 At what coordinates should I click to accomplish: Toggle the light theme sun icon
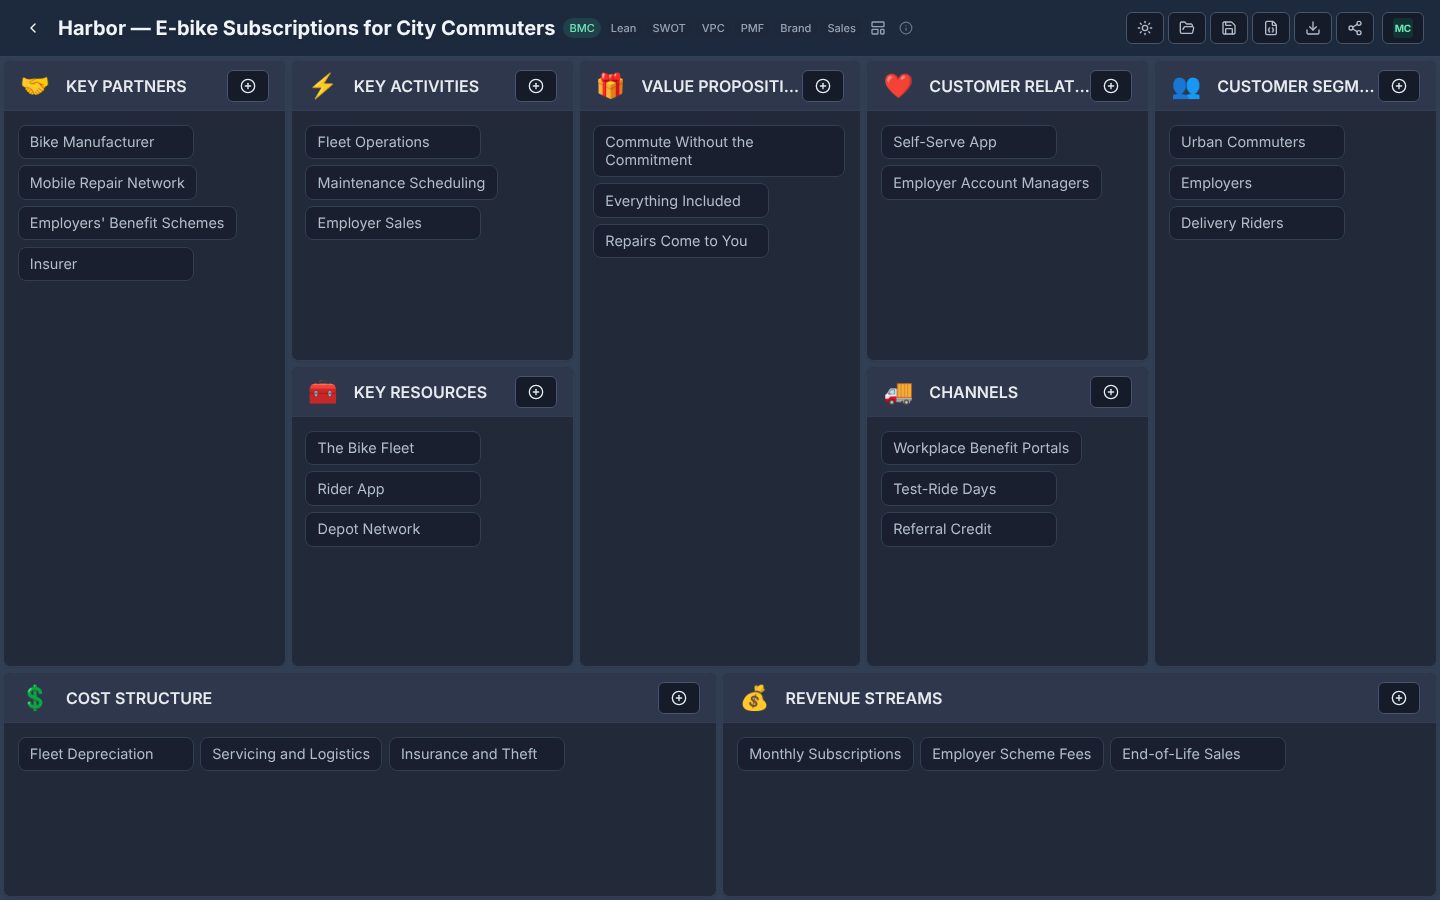click(1145, 28)
